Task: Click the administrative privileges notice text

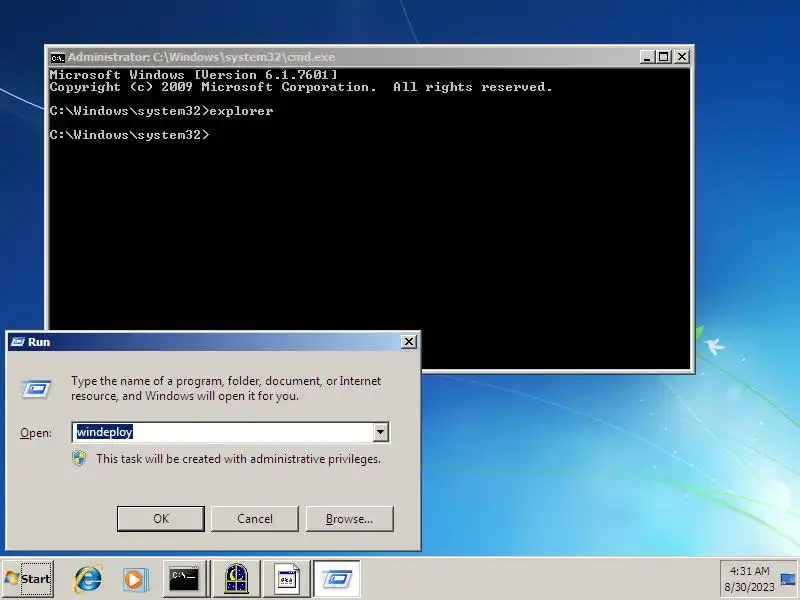Action: [x=238, y=459]
